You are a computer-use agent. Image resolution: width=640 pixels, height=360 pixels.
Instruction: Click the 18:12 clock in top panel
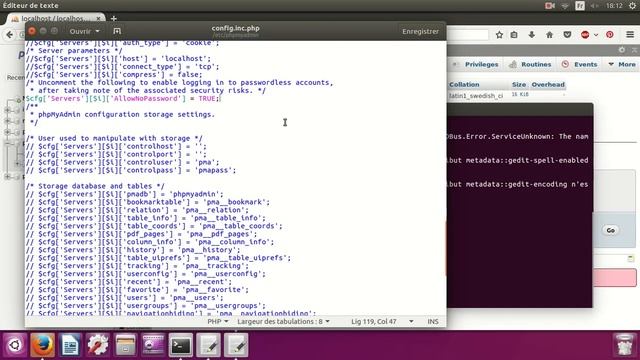(x=614, y=6)
